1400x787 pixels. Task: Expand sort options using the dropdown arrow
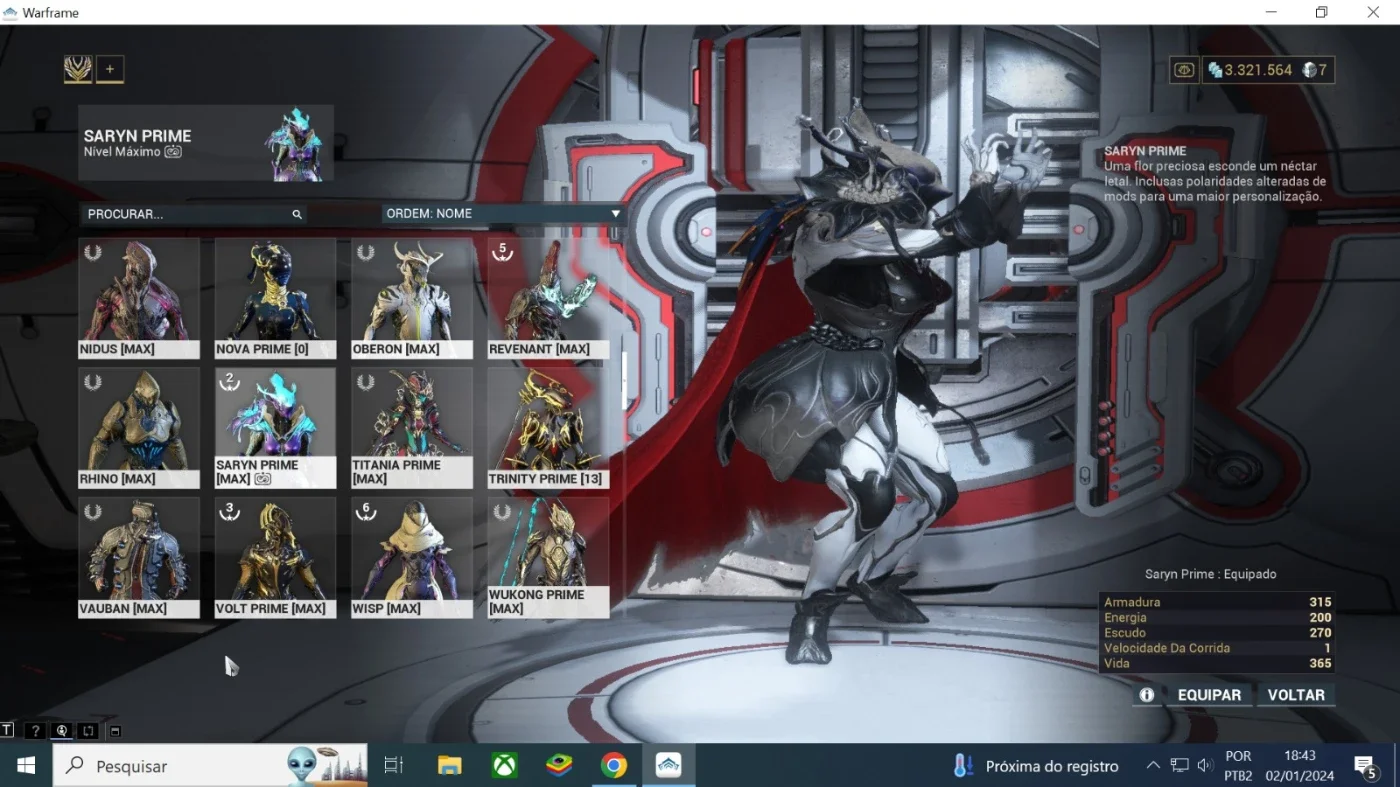(x=615, y=214)
